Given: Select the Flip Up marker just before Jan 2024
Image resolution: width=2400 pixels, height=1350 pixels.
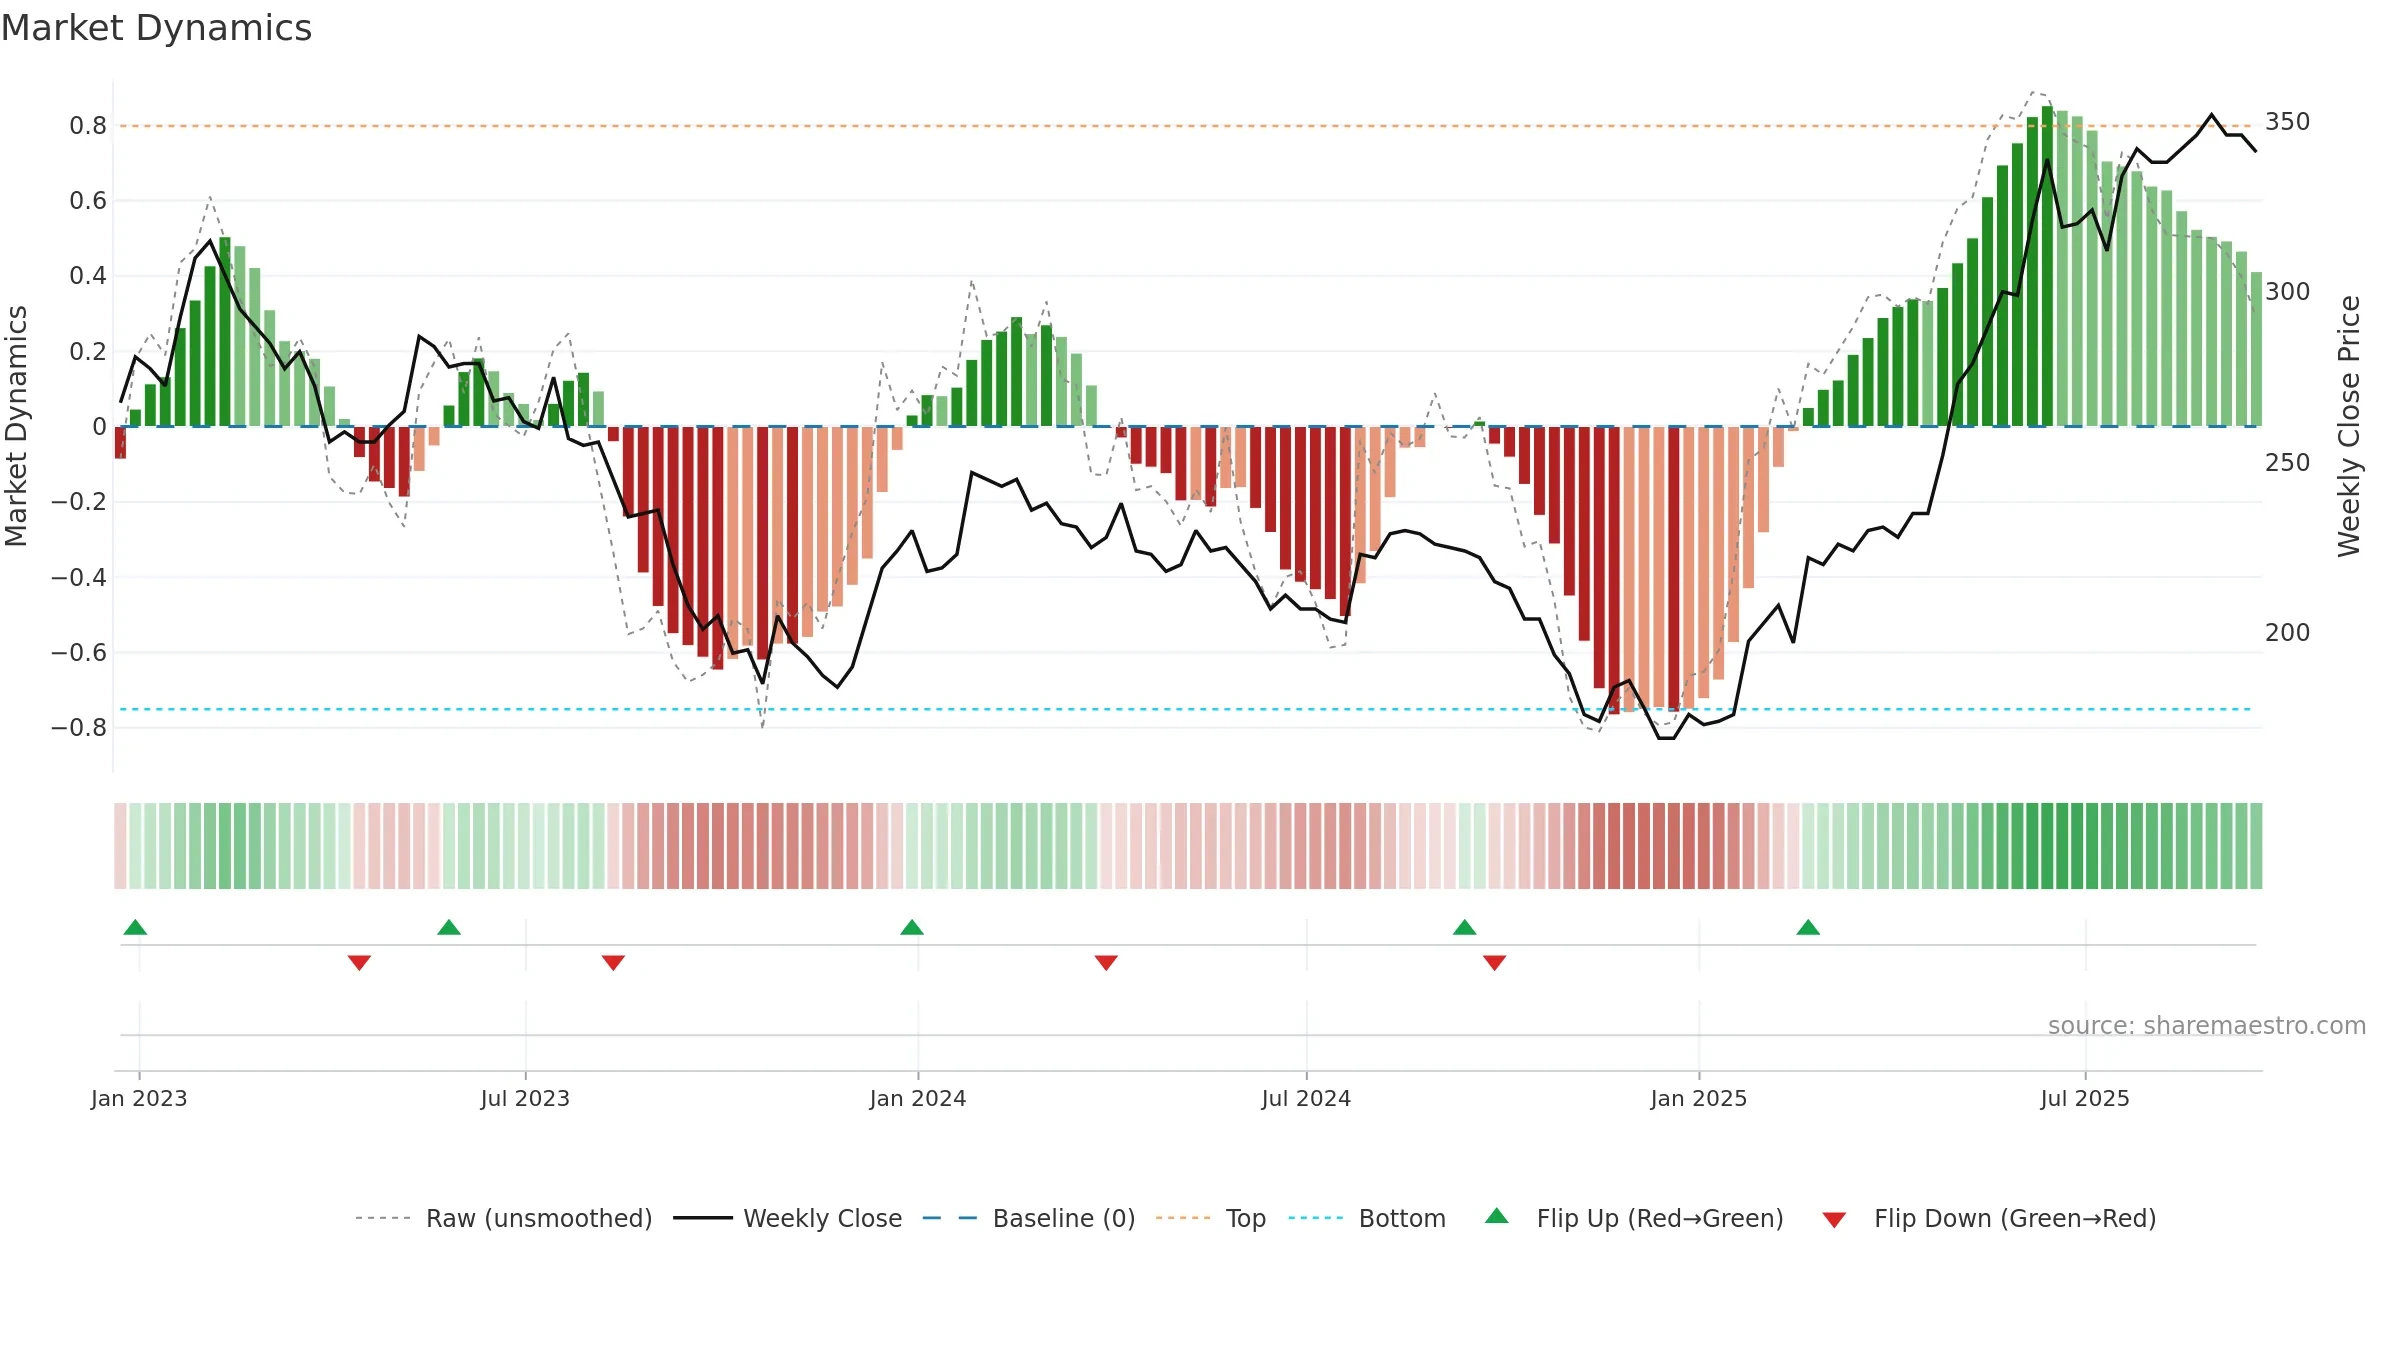Looking at the screenshot, I should coord(912,927).
